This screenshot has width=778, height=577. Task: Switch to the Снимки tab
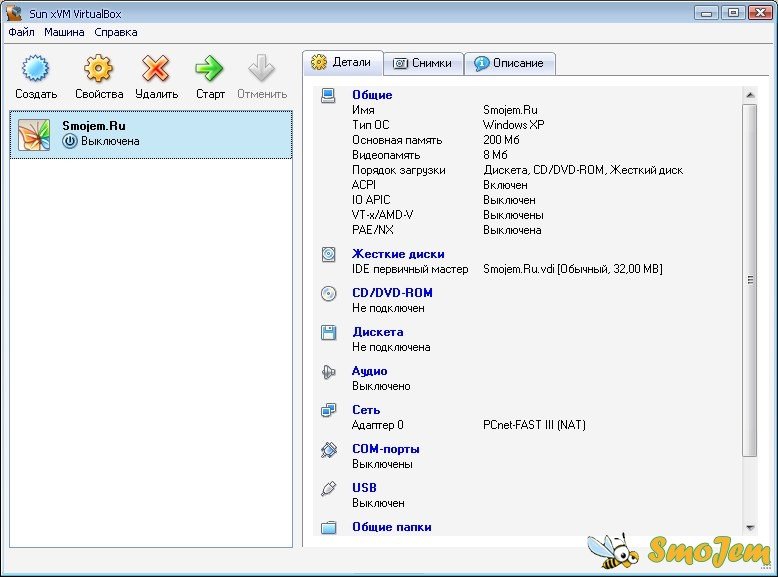[x=423, y=63]
